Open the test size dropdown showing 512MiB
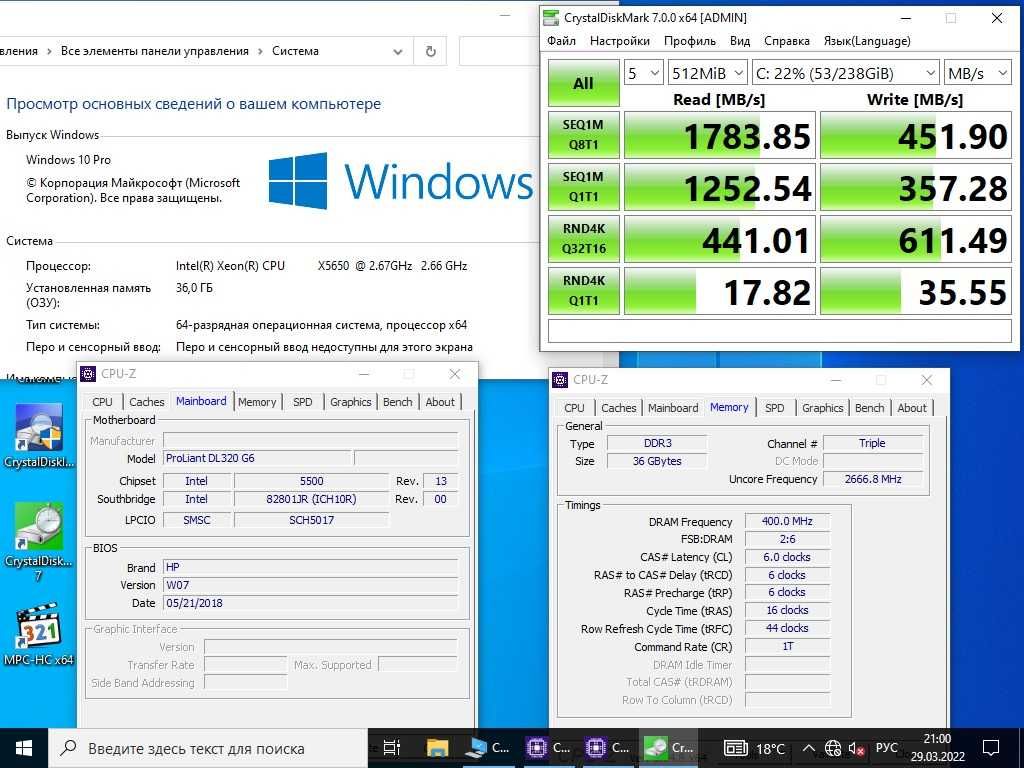Image resolution: width=1024 pixels, height=768 pixels. click(x=708, y=73)
